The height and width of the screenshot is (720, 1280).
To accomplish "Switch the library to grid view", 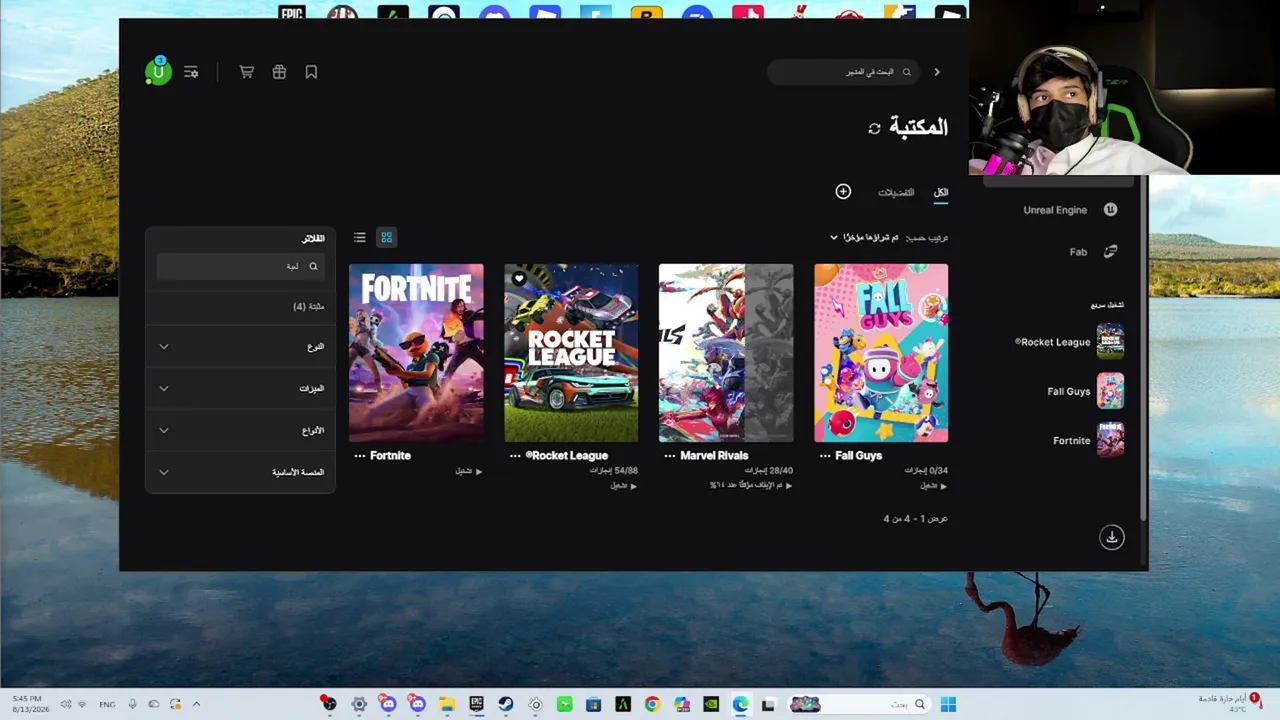I will [x=386, y=237].
